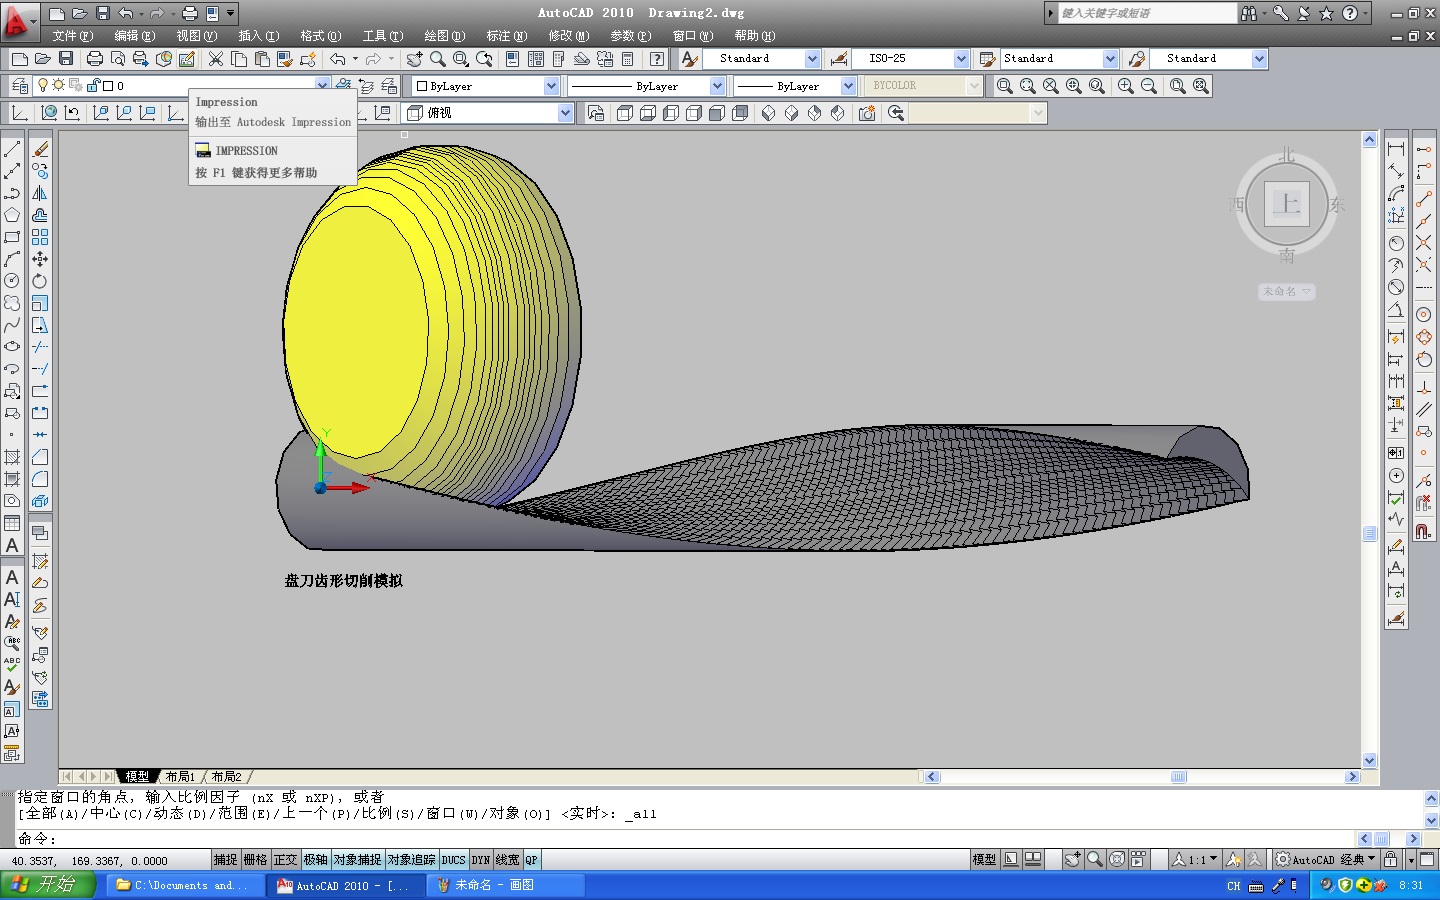Select the Multiline Text A tool
The height and width of the screenshot is (900, 1440).
click(12, 545)
